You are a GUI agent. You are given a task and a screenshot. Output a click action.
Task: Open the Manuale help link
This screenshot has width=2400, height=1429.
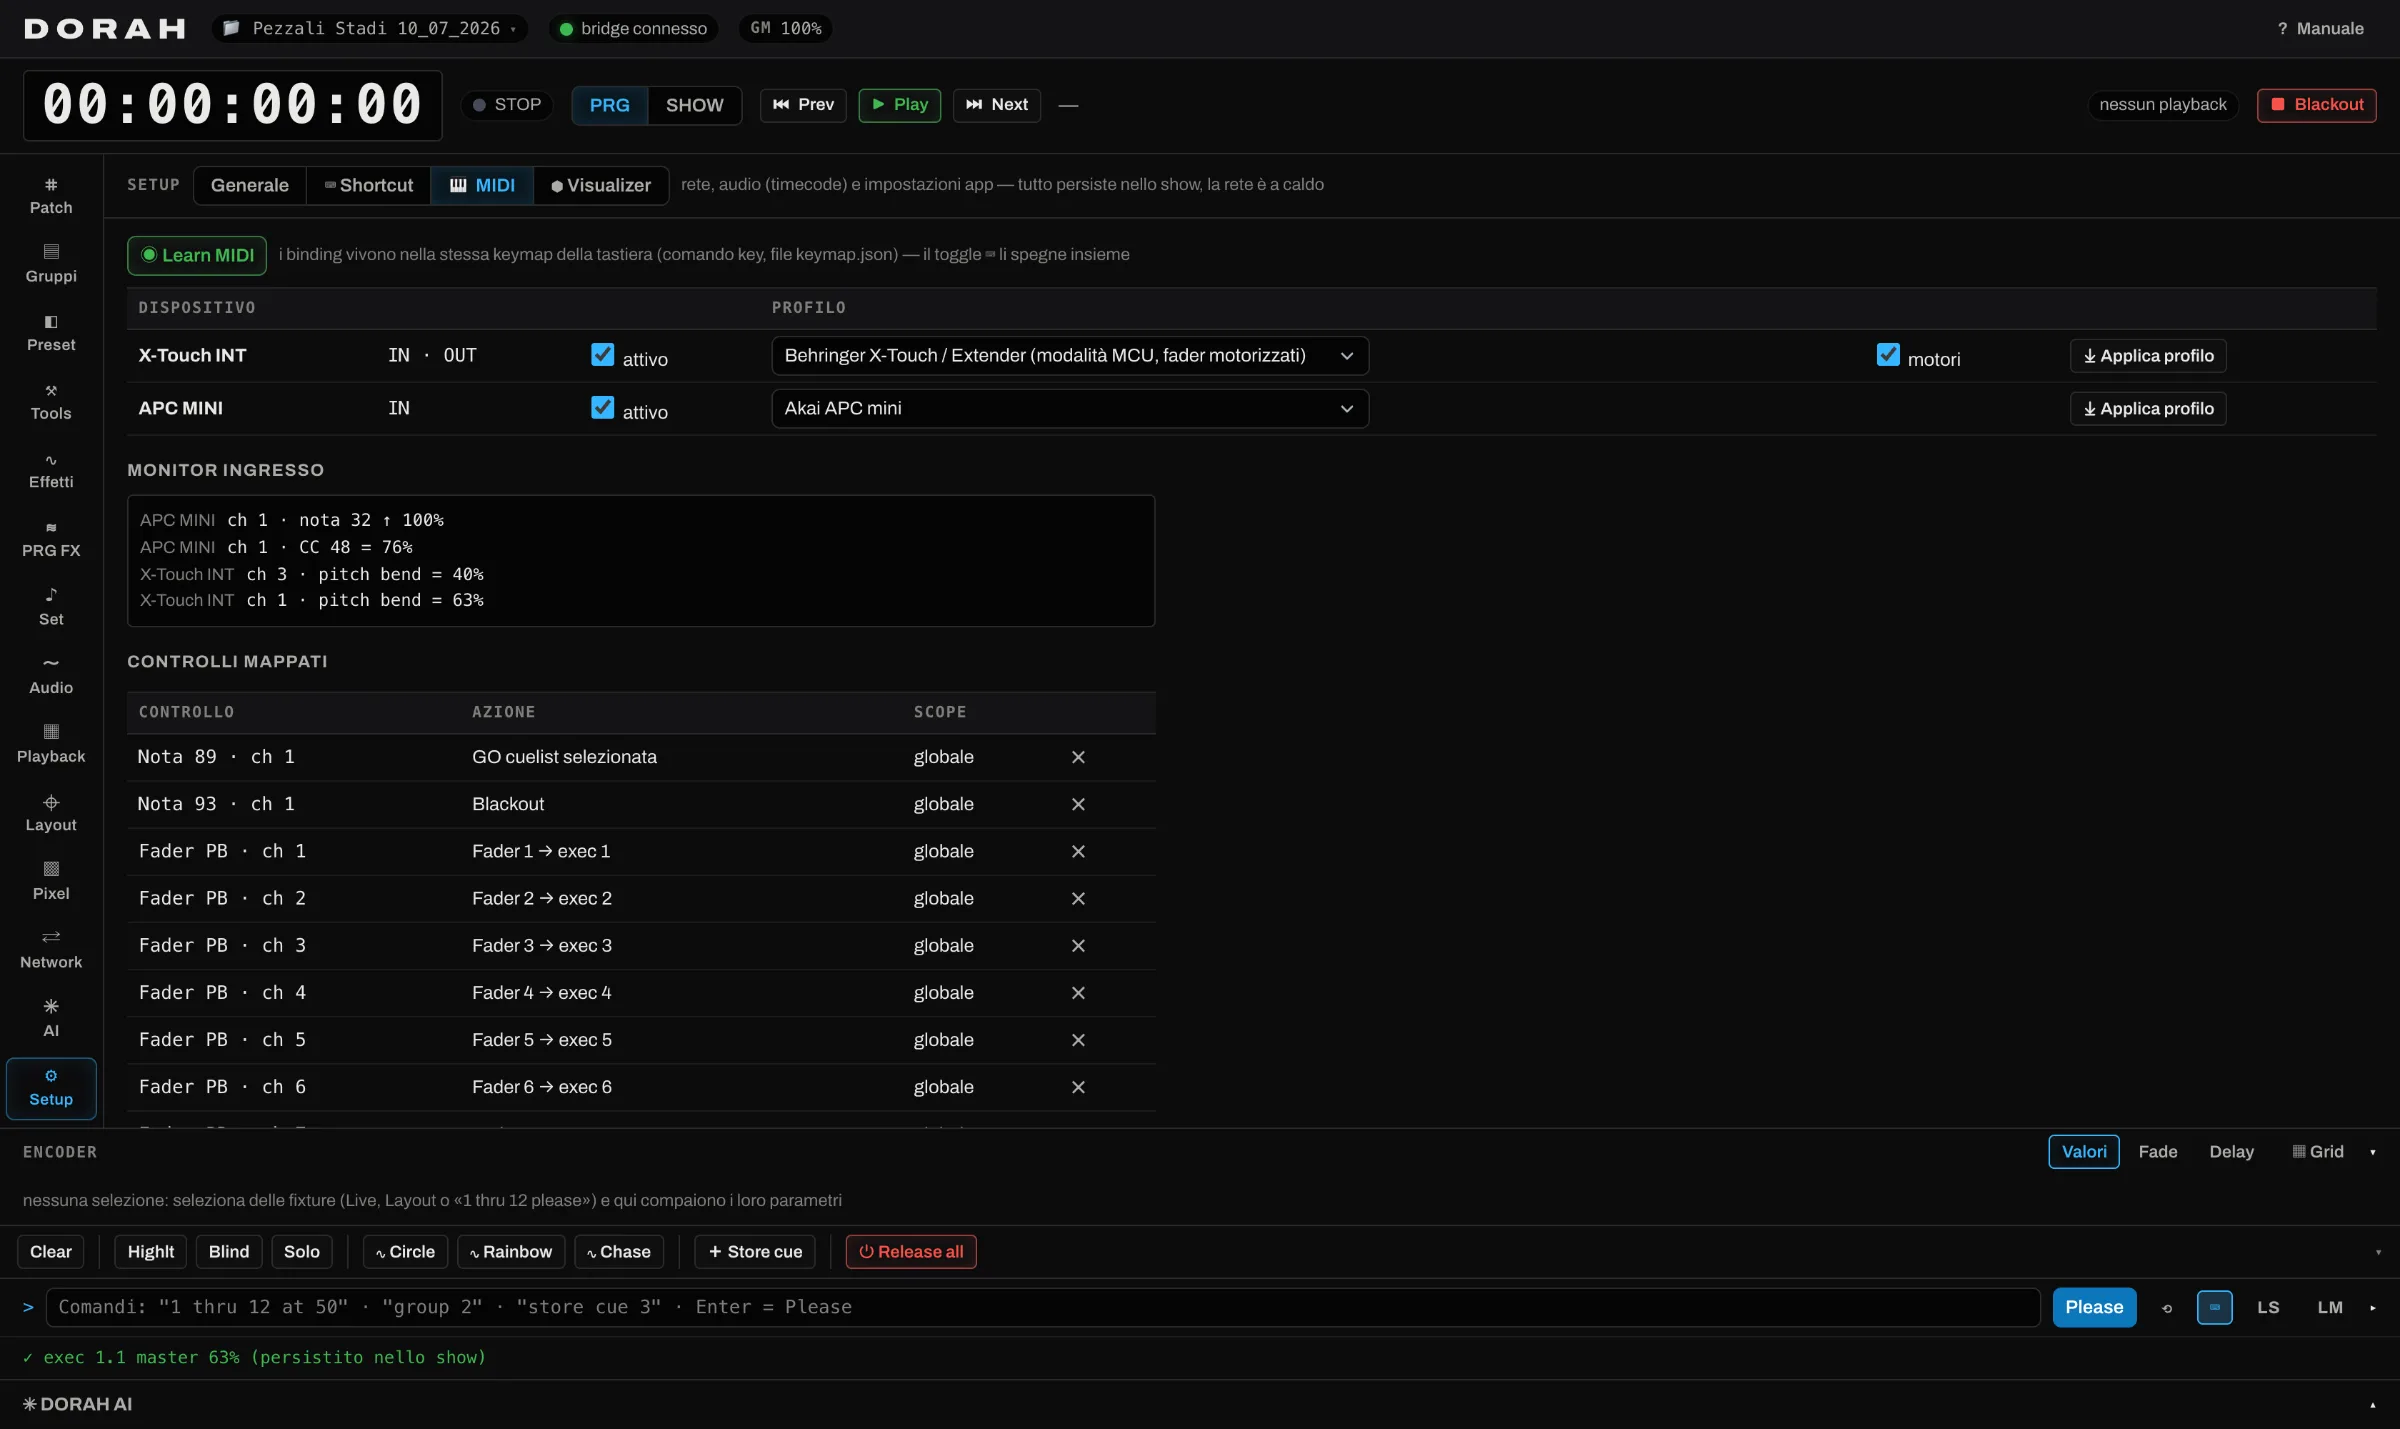[2320, 29]
